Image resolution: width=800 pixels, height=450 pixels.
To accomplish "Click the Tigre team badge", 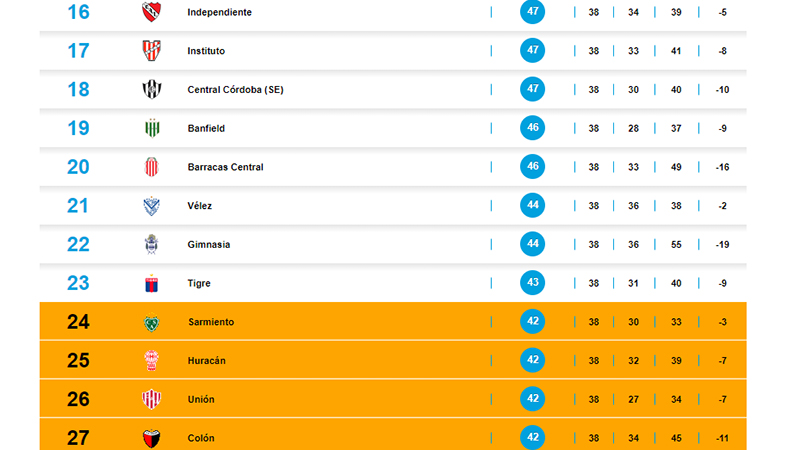I will click(x=152, y=283).
